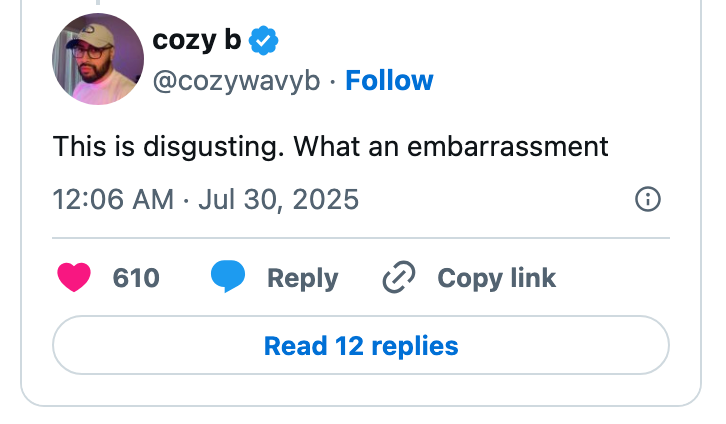Click the "Reply" text label
726x424 pixels.
(302, 278)
